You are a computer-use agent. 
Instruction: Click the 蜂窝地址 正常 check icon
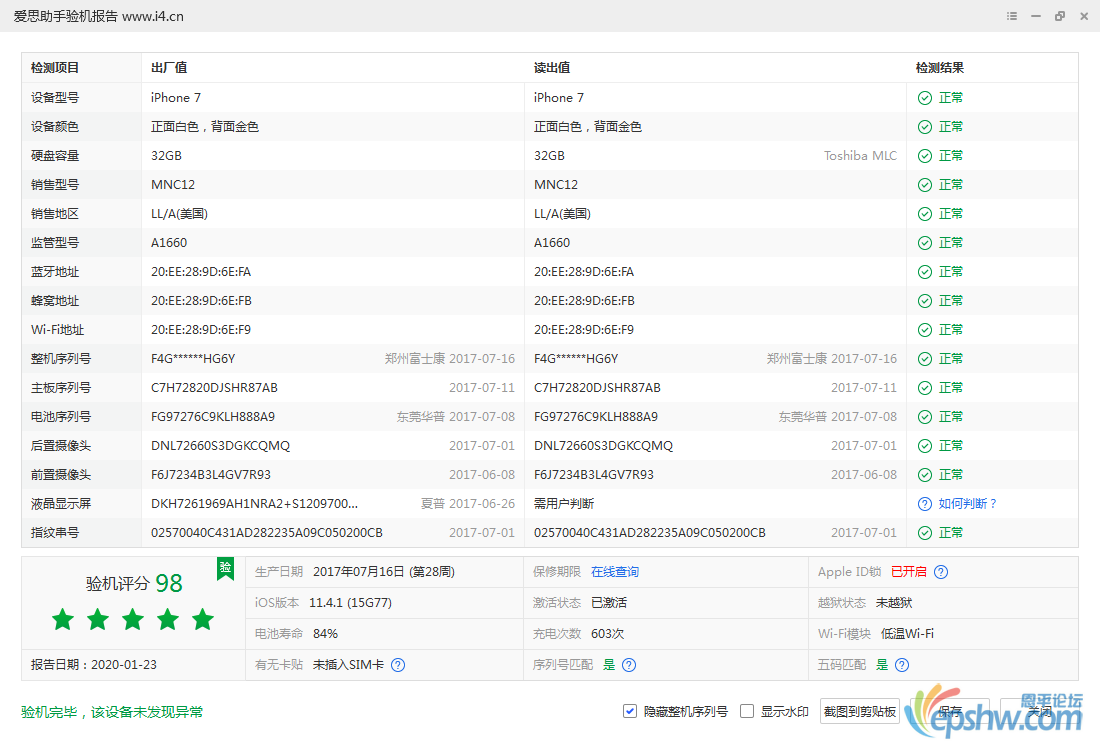pyautogui.click(x=925, y=300)
